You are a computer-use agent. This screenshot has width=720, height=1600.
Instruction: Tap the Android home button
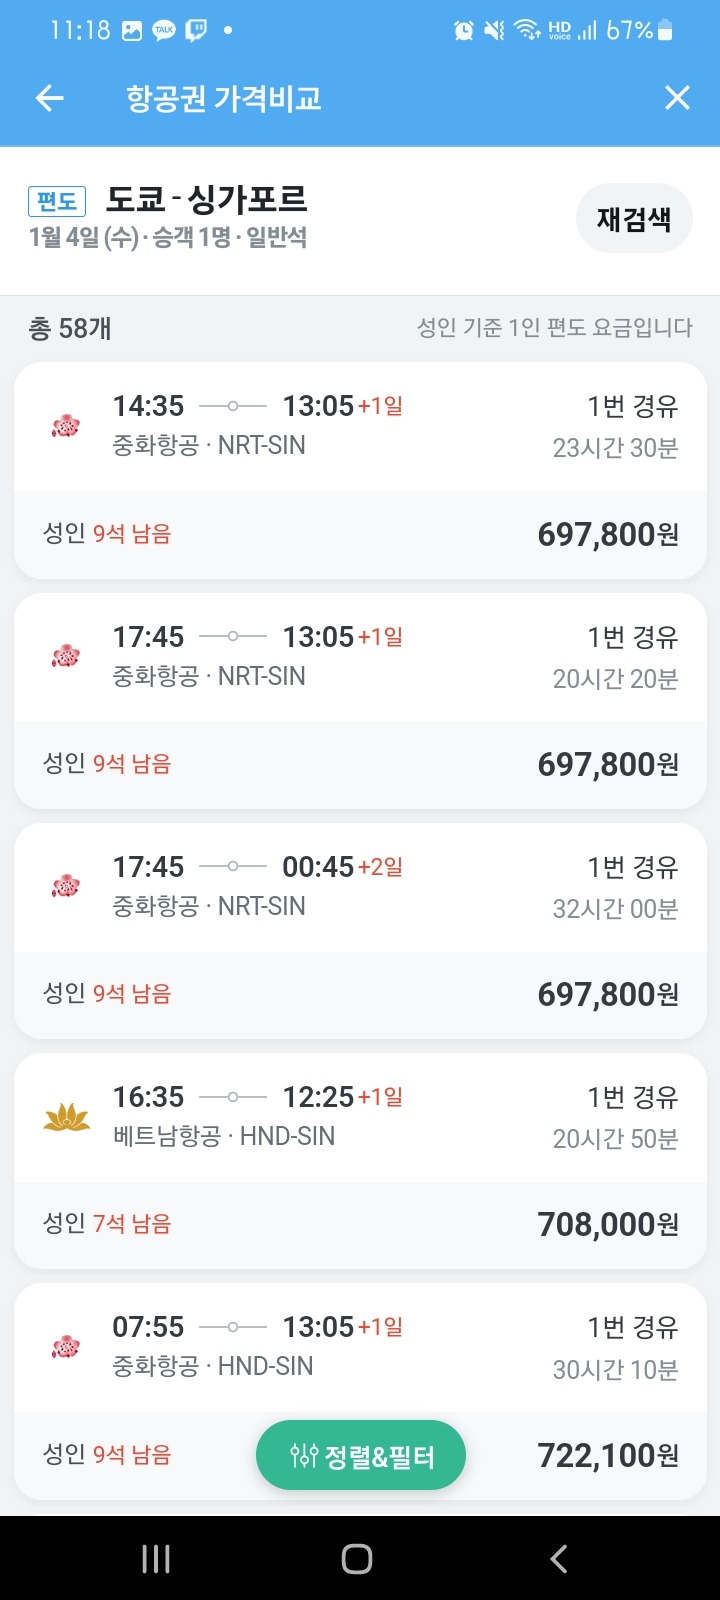(x=357, y=1558)
